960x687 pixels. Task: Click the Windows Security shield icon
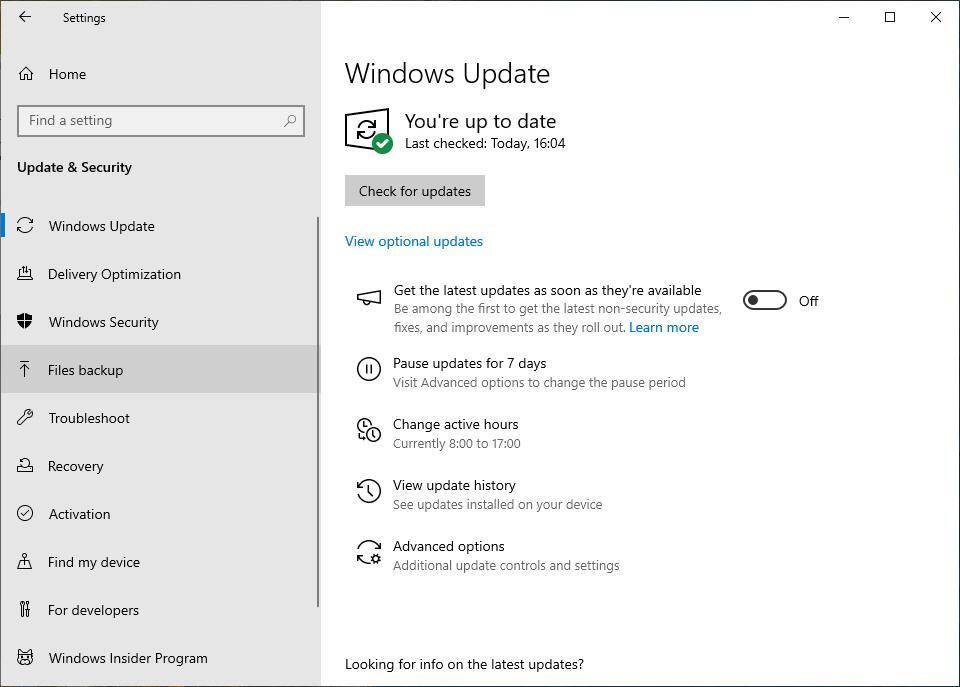coord(25,321)
